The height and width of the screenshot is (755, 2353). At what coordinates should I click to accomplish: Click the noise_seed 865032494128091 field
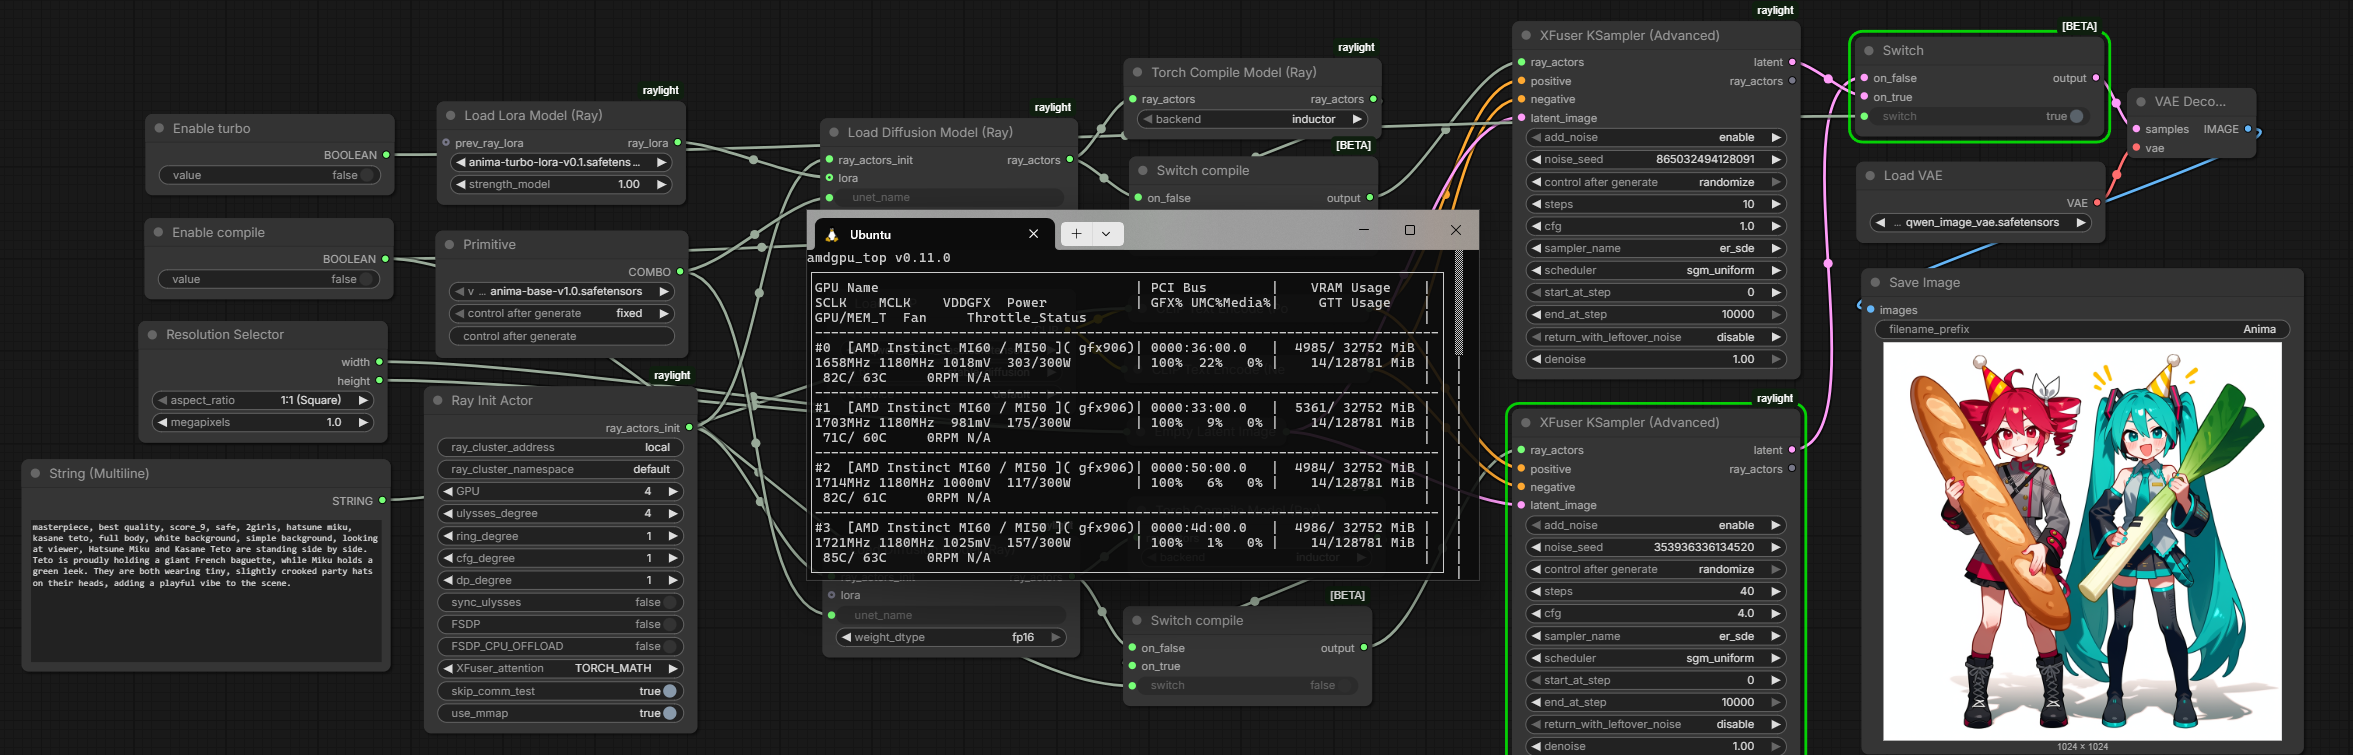[1656, 160]
